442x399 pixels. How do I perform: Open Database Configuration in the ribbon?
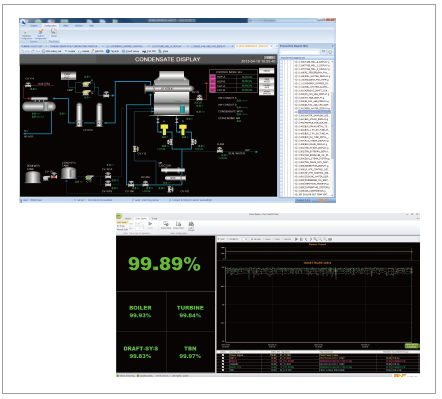tap(26, 34)
